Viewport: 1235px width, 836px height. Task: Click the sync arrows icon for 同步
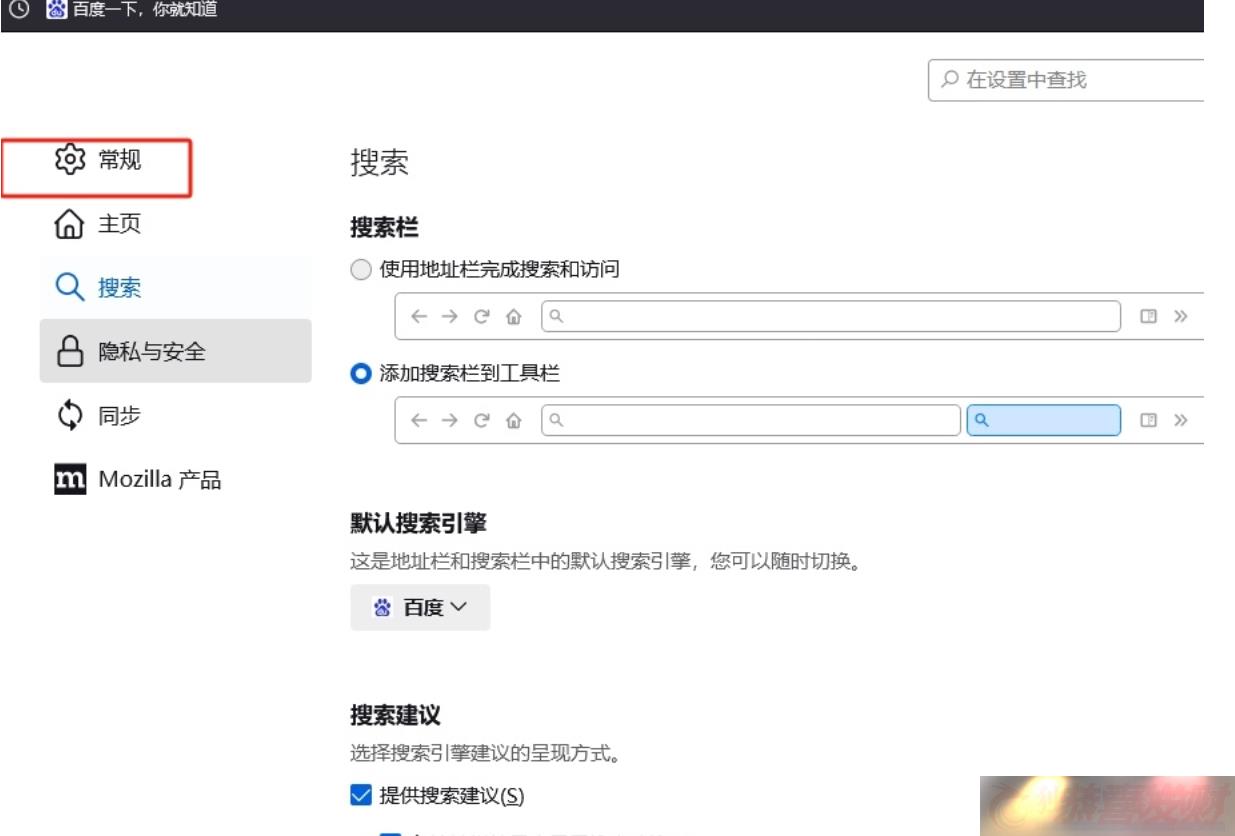68,416
